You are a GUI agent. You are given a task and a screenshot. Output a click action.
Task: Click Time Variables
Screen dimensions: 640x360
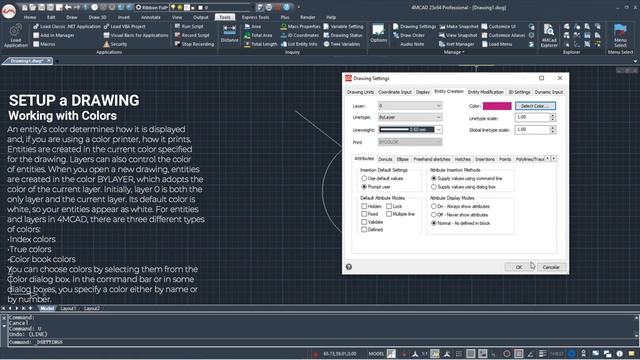pyautogui.click(x=342, y=44)
